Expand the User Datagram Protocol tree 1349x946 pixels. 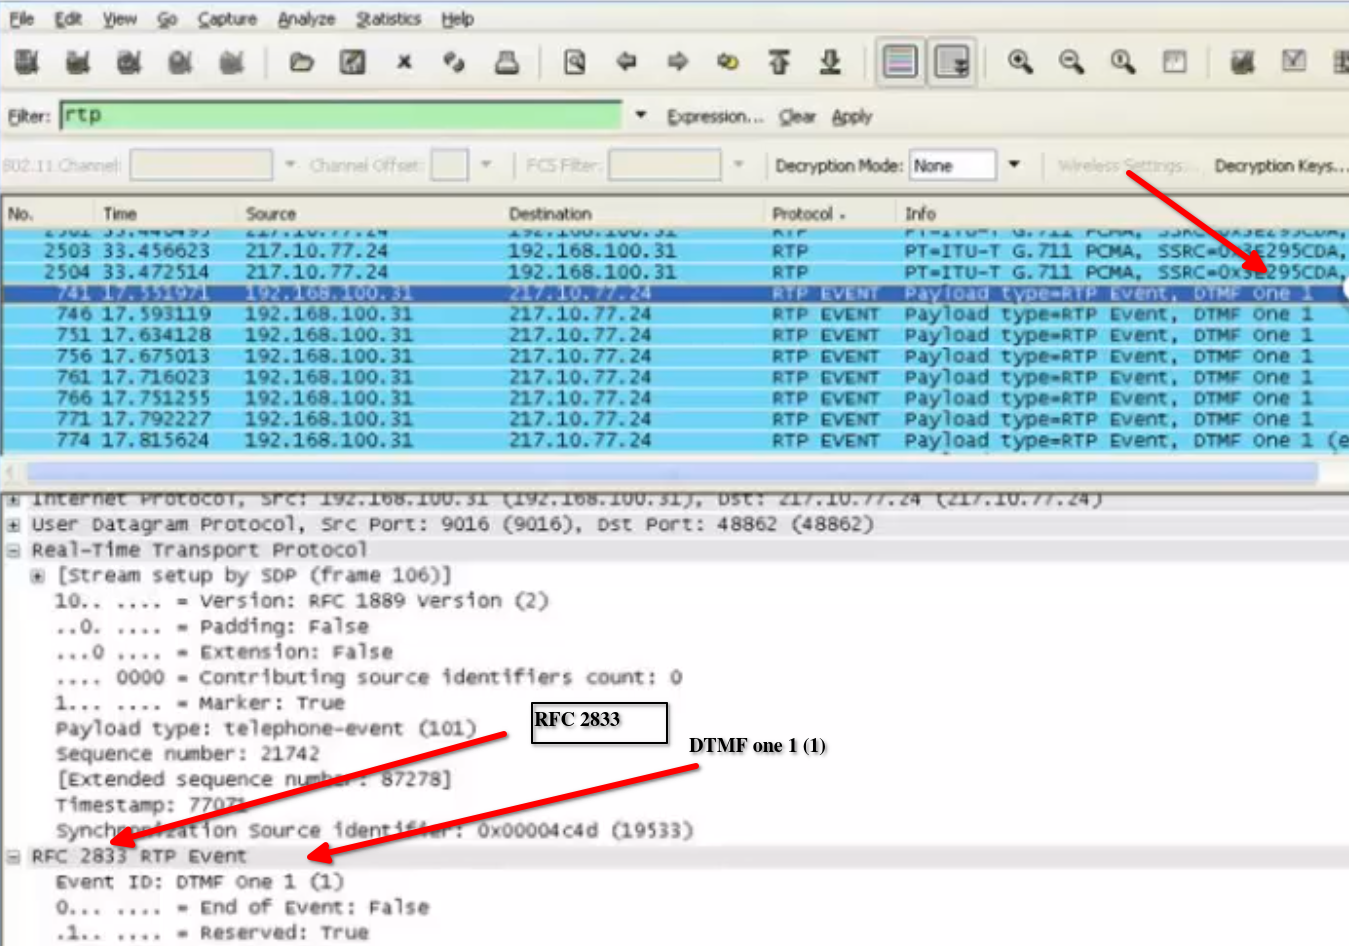coord(14,525)
